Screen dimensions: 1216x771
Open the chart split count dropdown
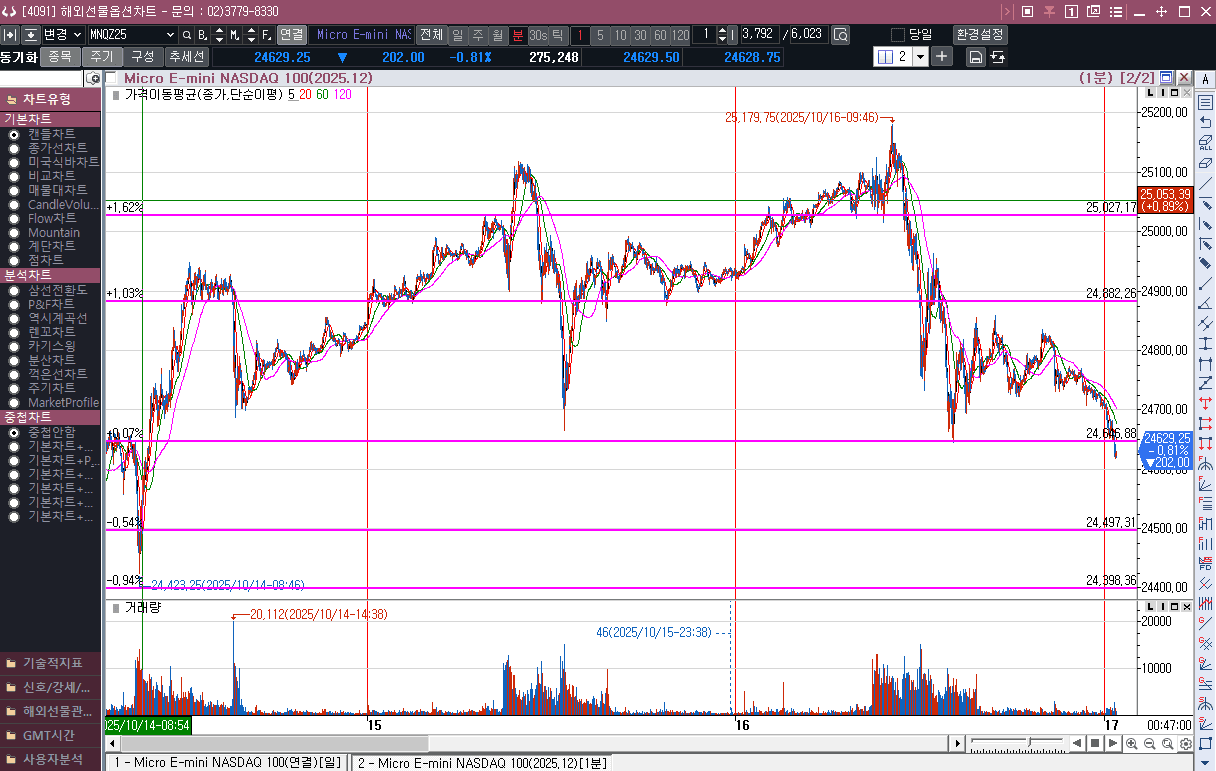(x=920, y=57)
